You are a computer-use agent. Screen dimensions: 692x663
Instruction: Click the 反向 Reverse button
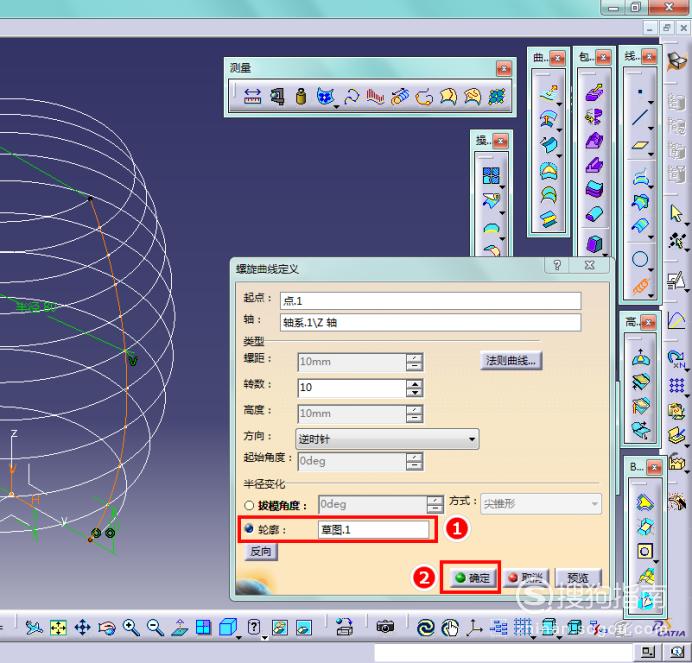tap(261, 551)
